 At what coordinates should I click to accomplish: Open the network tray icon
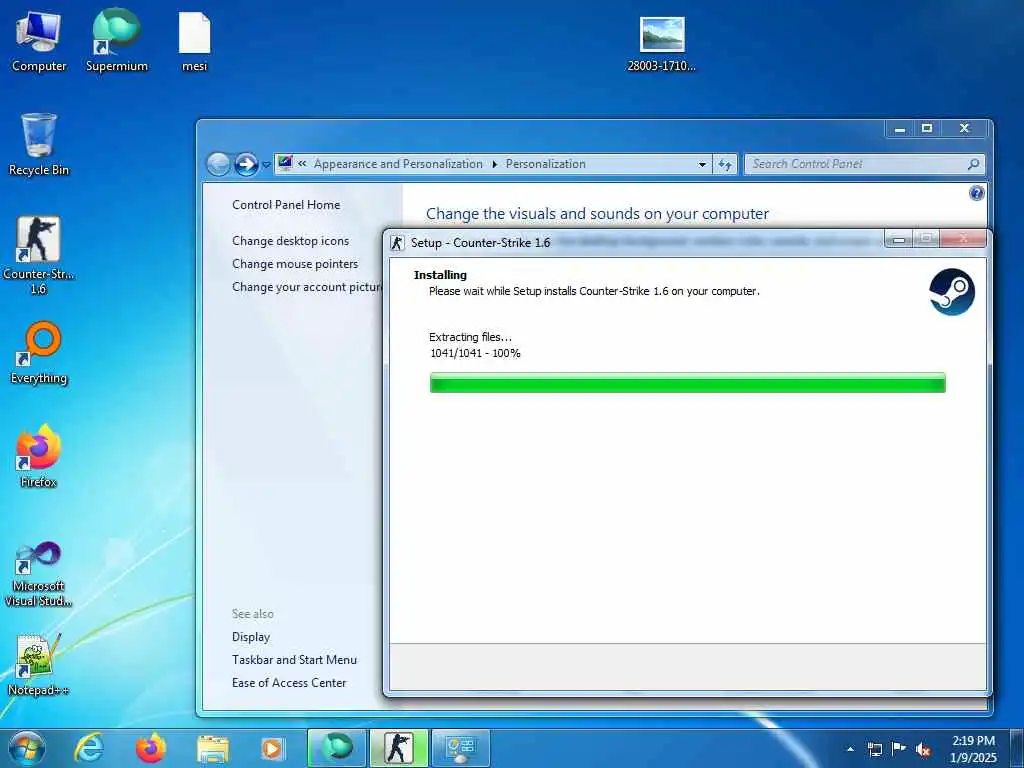click(x=874, y=749)
